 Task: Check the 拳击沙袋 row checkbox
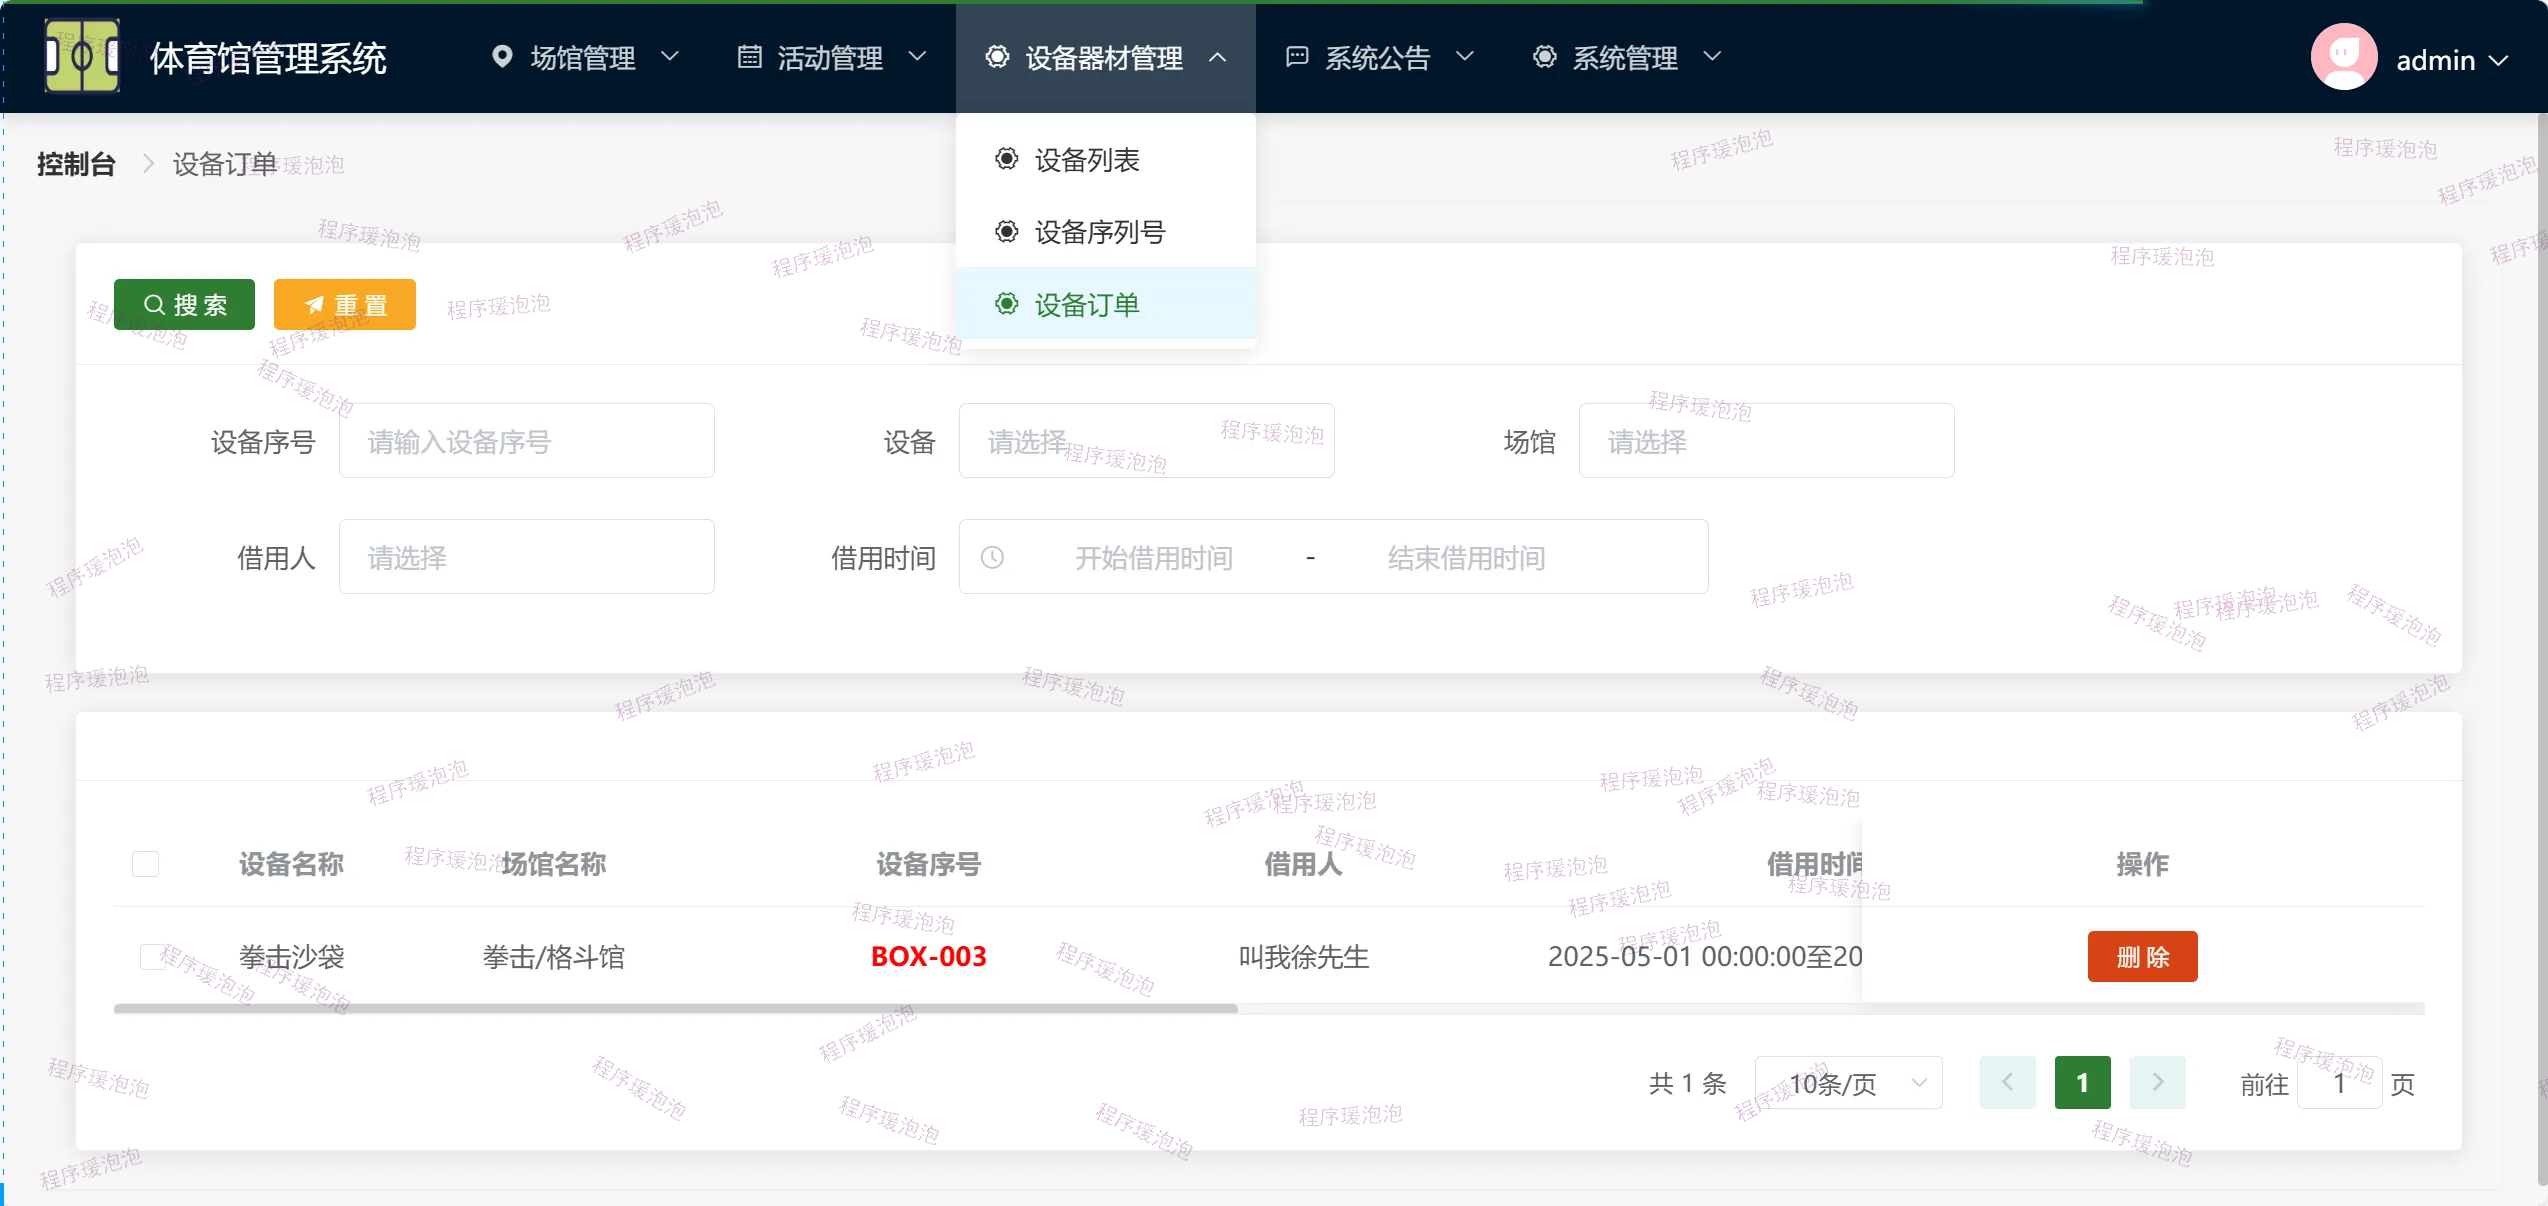point(153,956)
